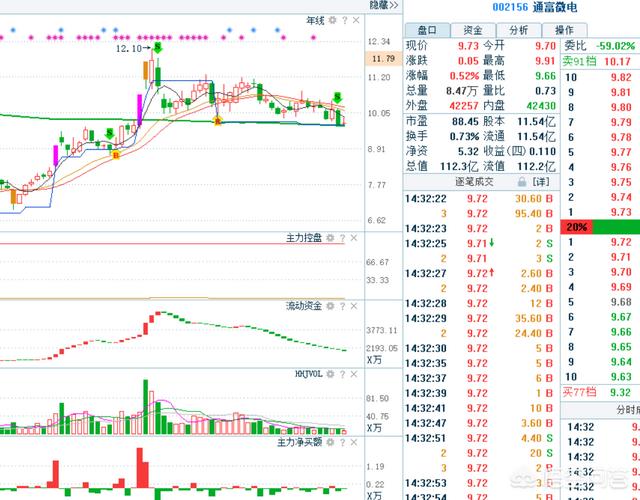Click help question mark on 年线 panel

tap(343, 20)
